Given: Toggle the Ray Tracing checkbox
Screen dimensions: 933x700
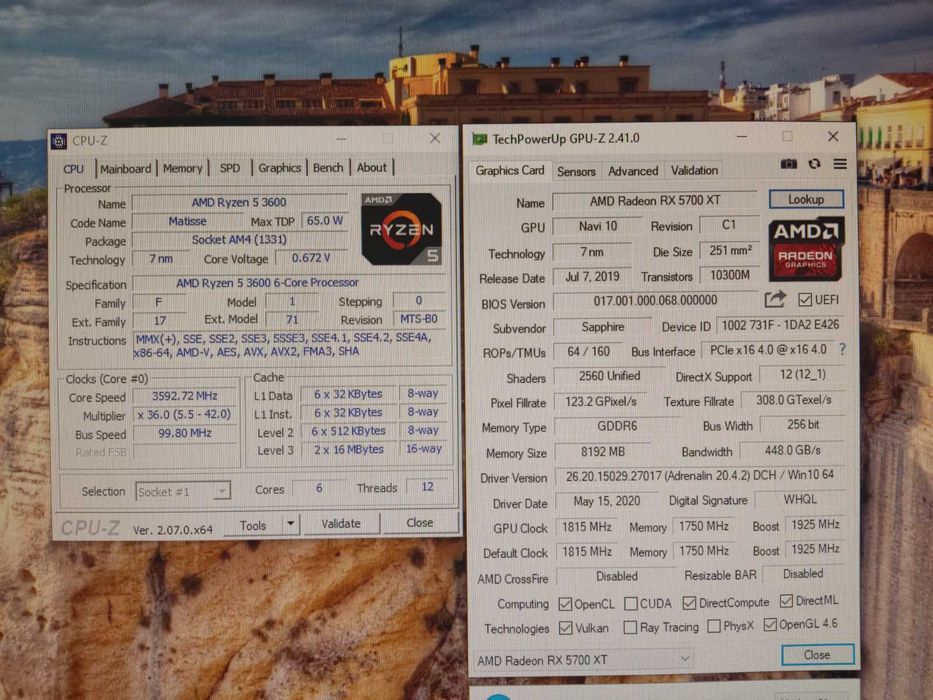Looking at the screenshot, I should click(630, 627).
